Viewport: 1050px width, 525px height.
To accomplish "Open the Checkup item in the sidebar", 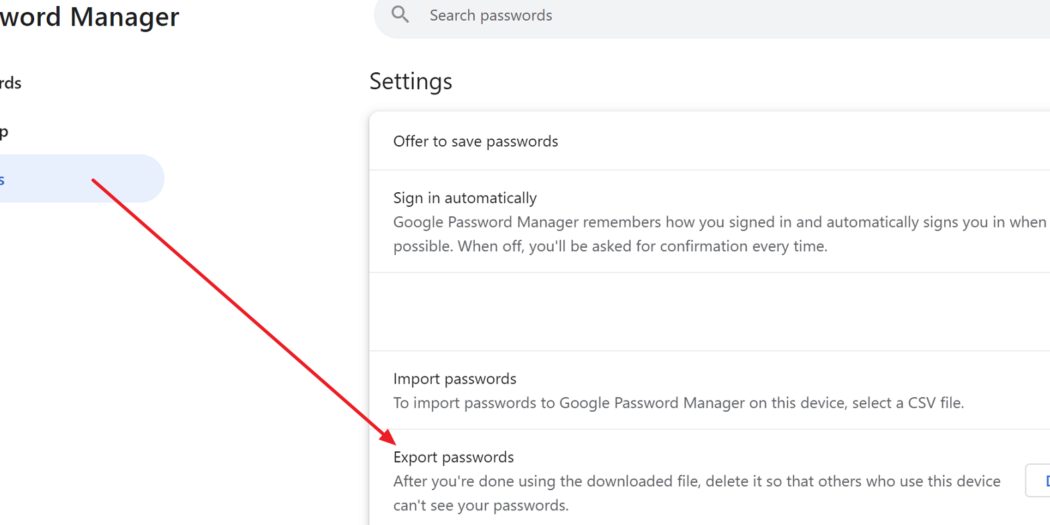I will pos(4,132).
